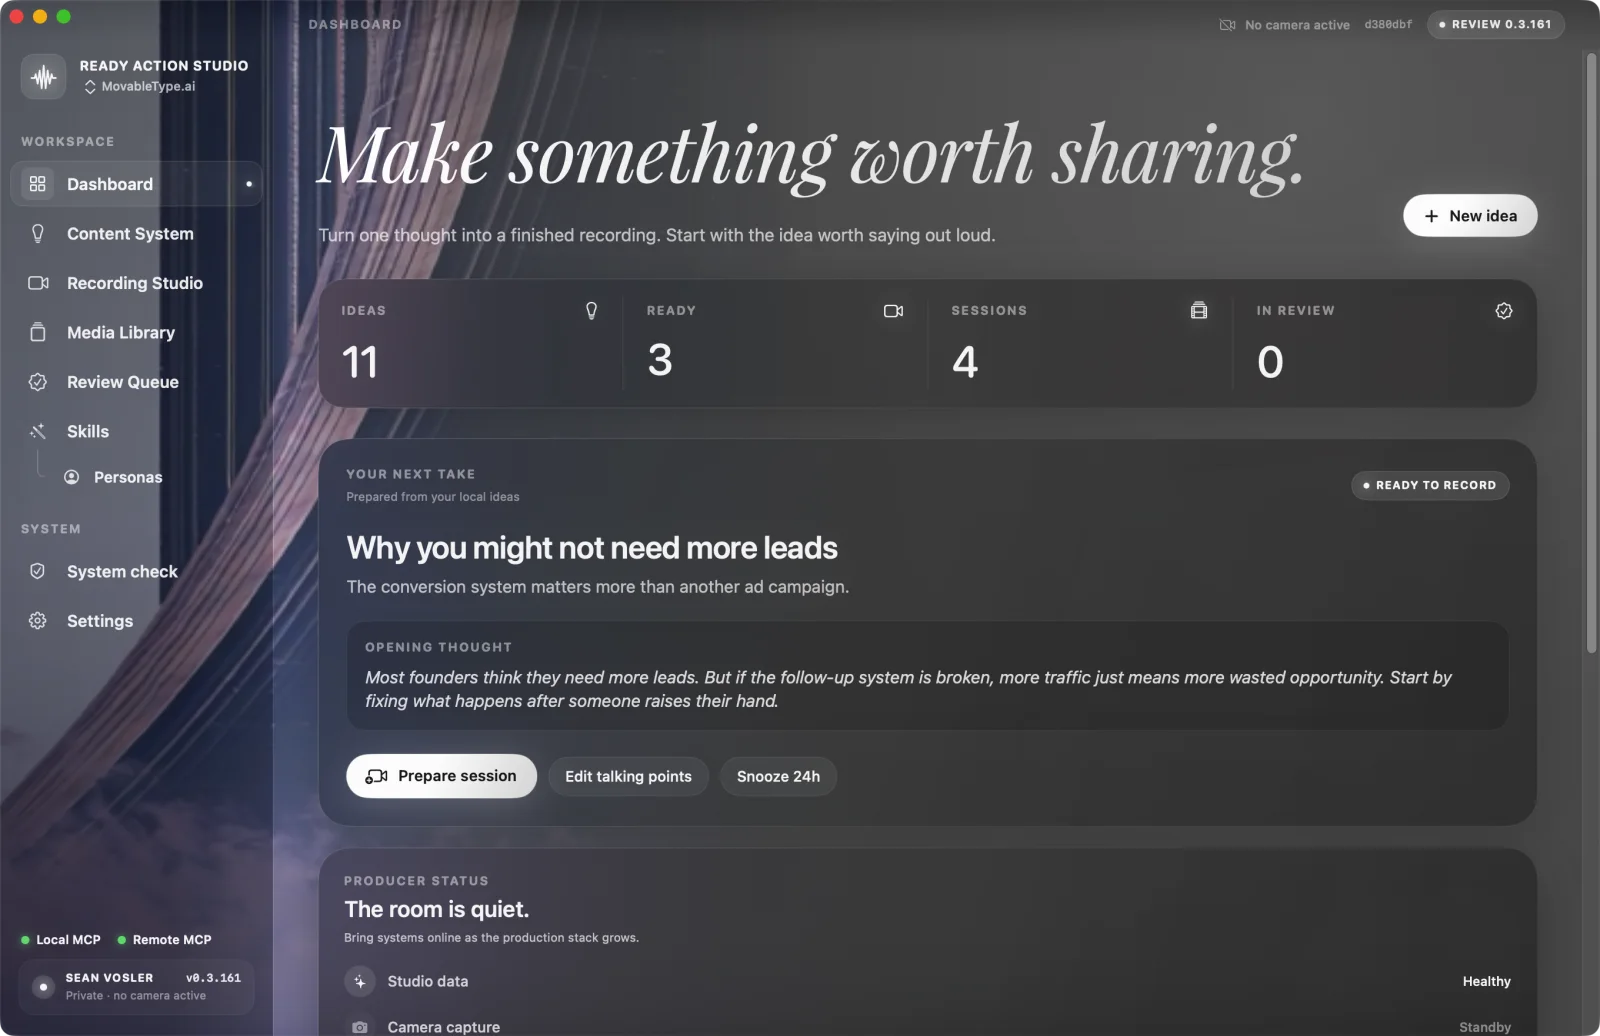Screen dimensions: 1600x1036
Task: Click the No camera active icon
Action: [1228, 25]
